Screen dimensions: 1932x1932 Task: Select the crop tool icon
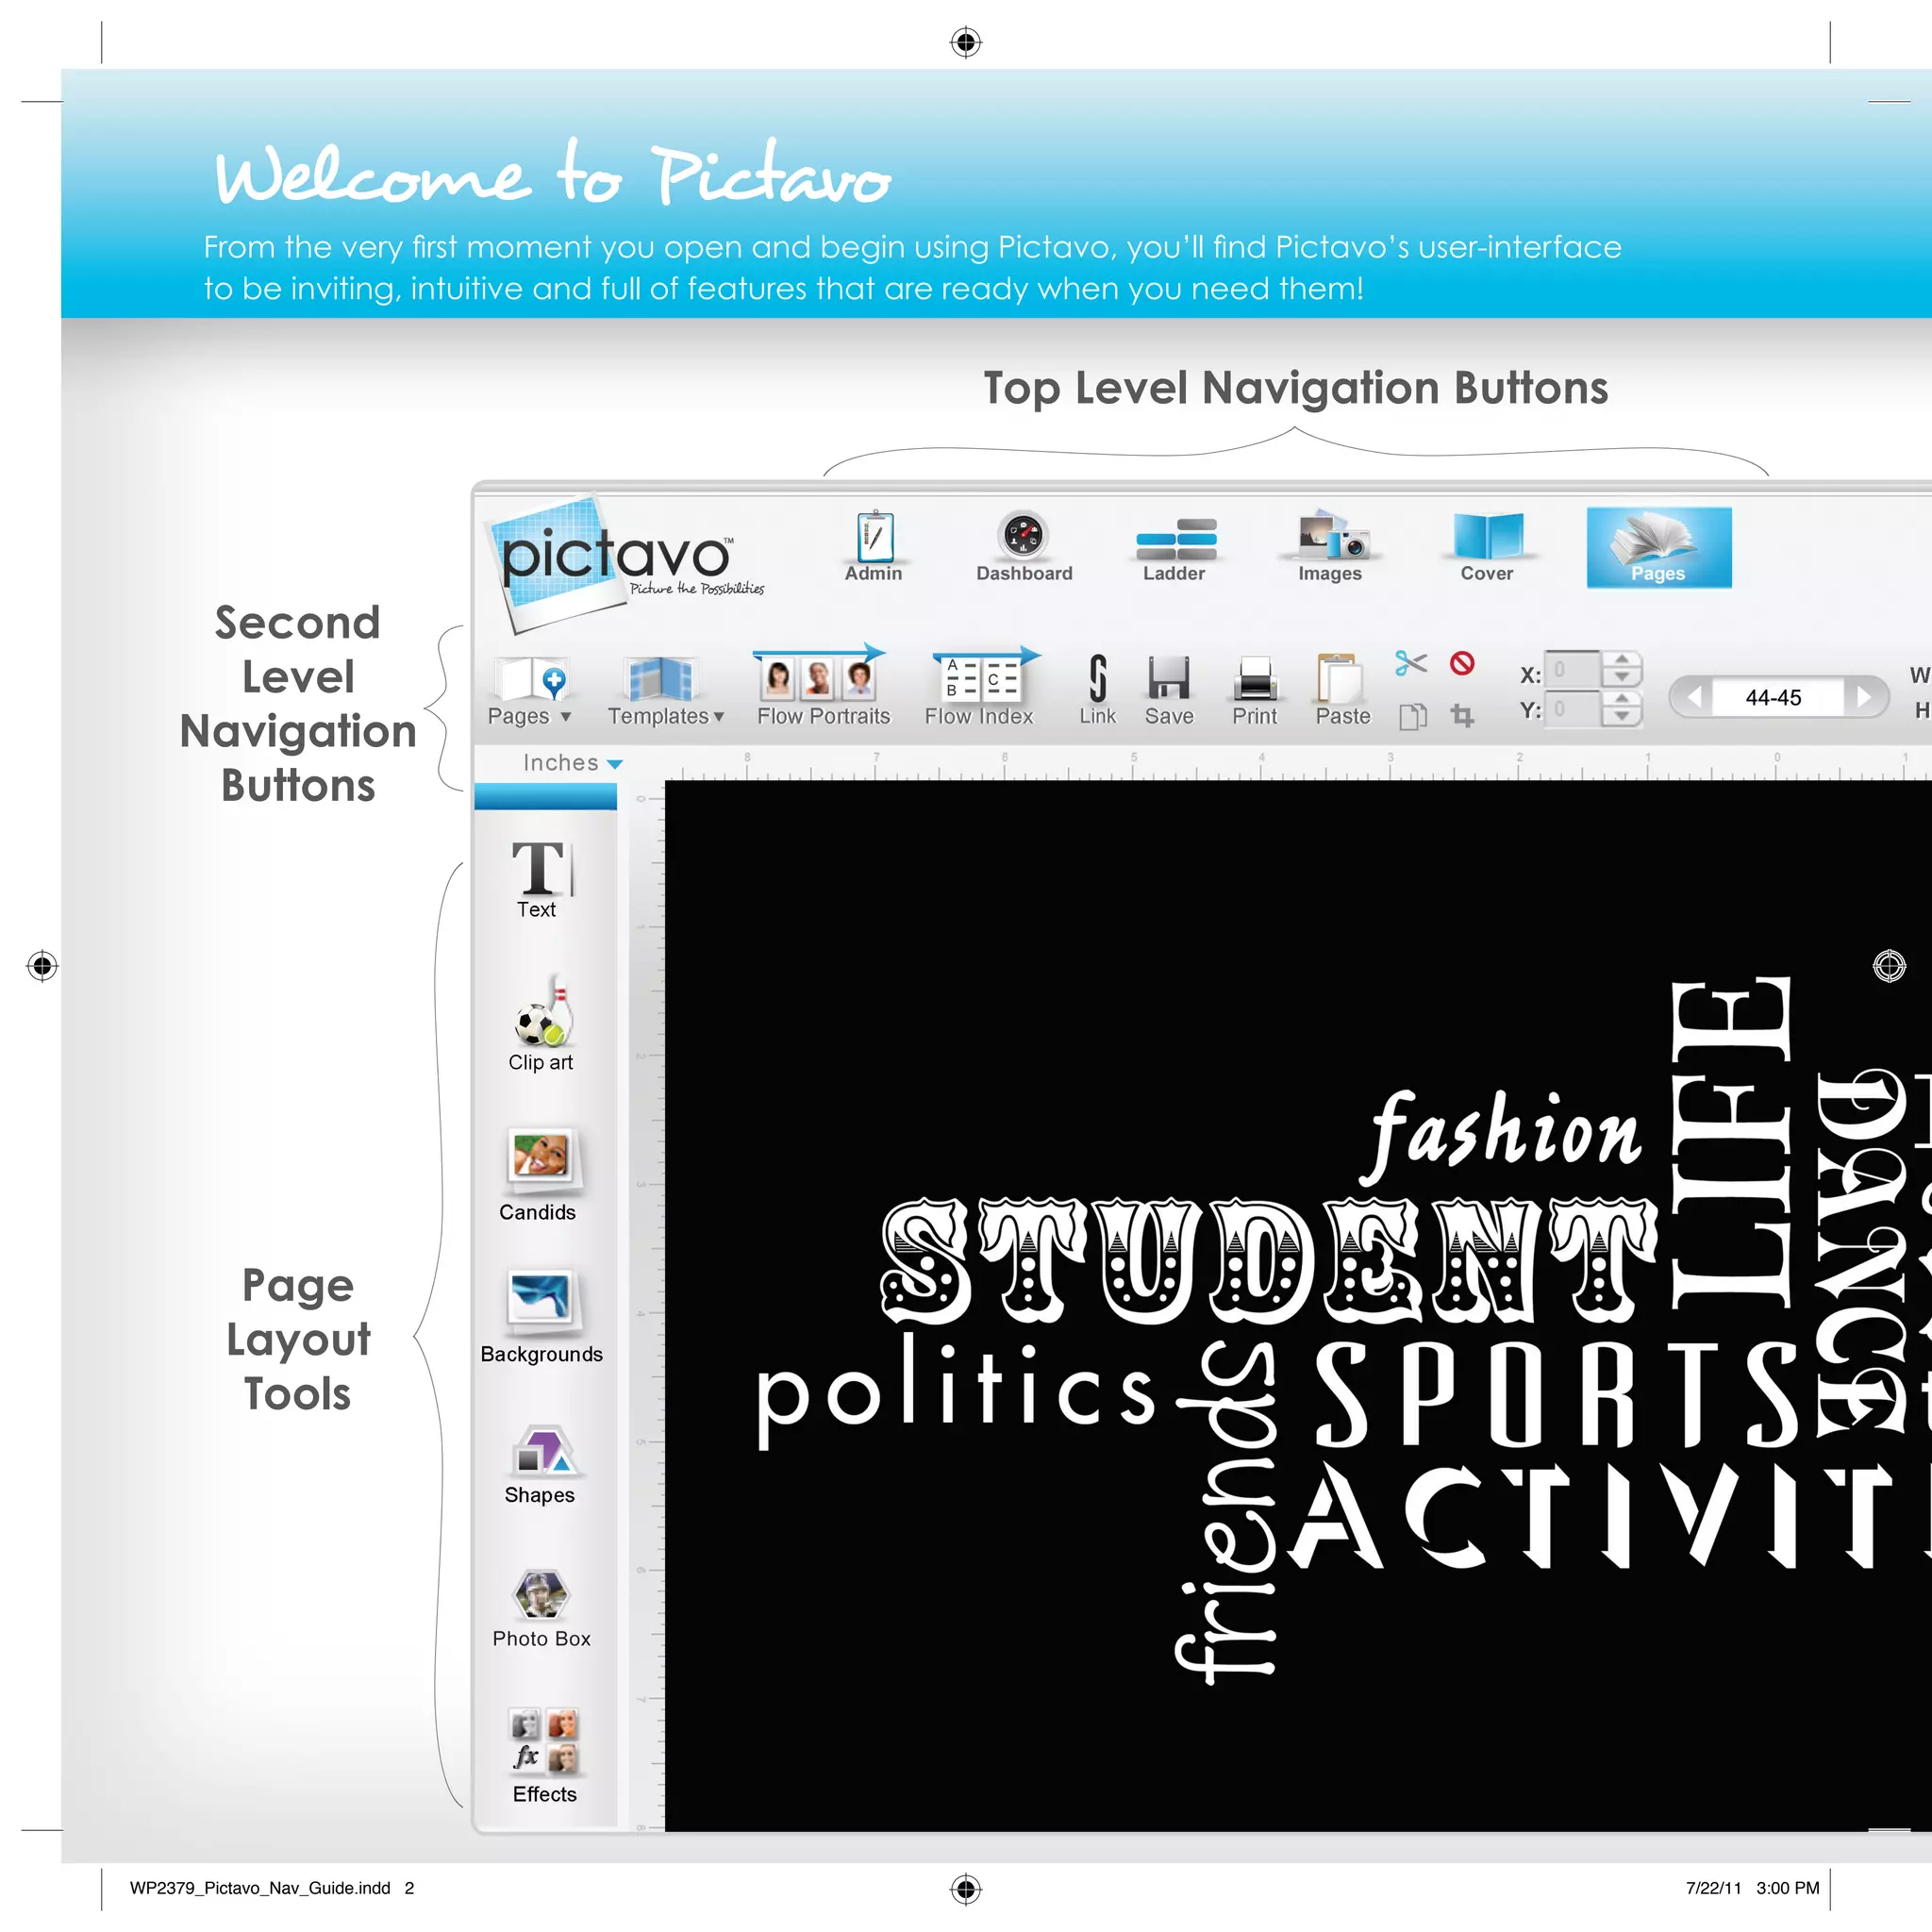[1462, 715]
